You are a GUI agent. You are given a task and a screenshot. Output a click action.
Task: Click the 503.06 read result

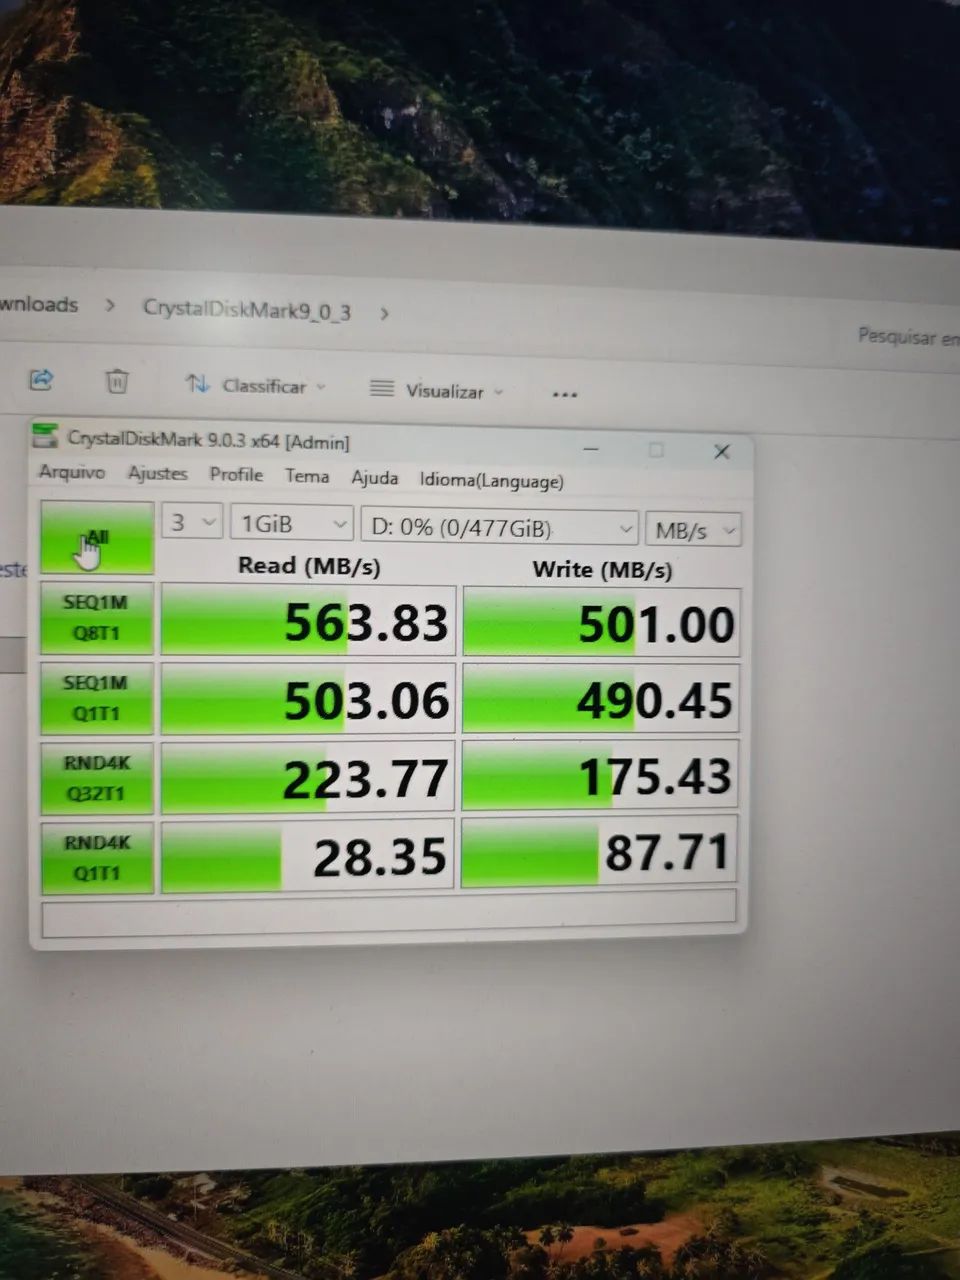[x=308, y=699]
